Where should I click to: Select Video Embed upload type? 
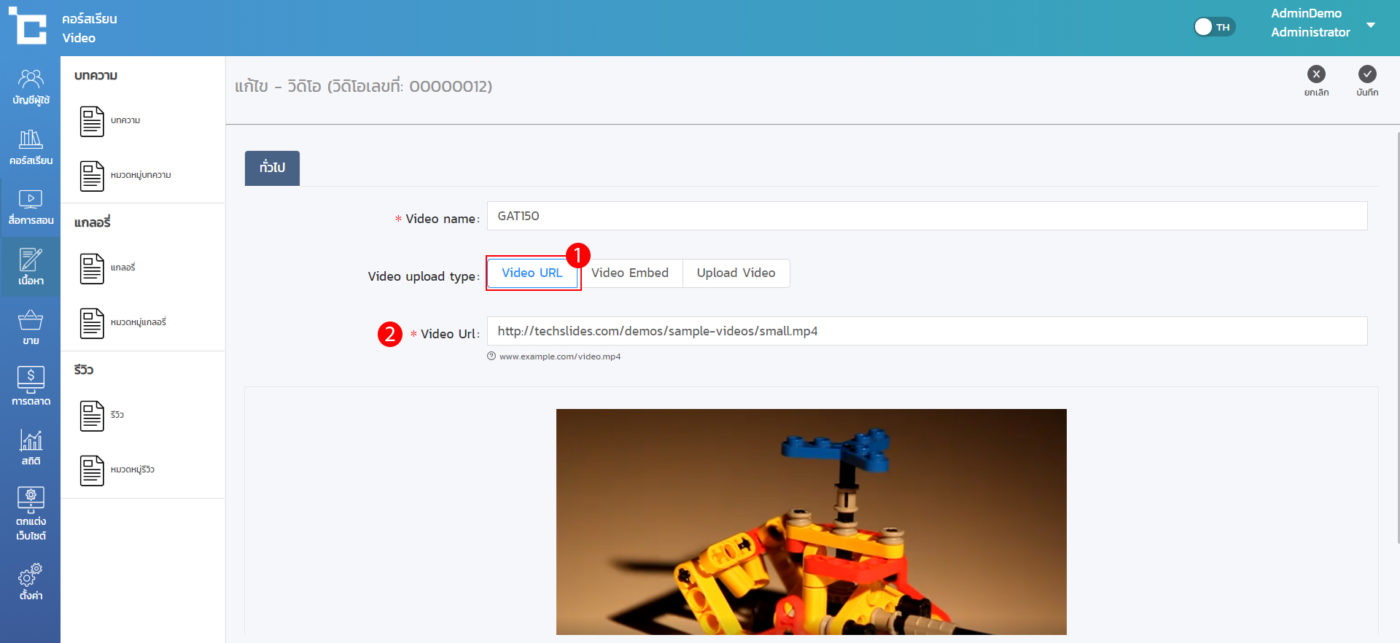tap(629, 273)
